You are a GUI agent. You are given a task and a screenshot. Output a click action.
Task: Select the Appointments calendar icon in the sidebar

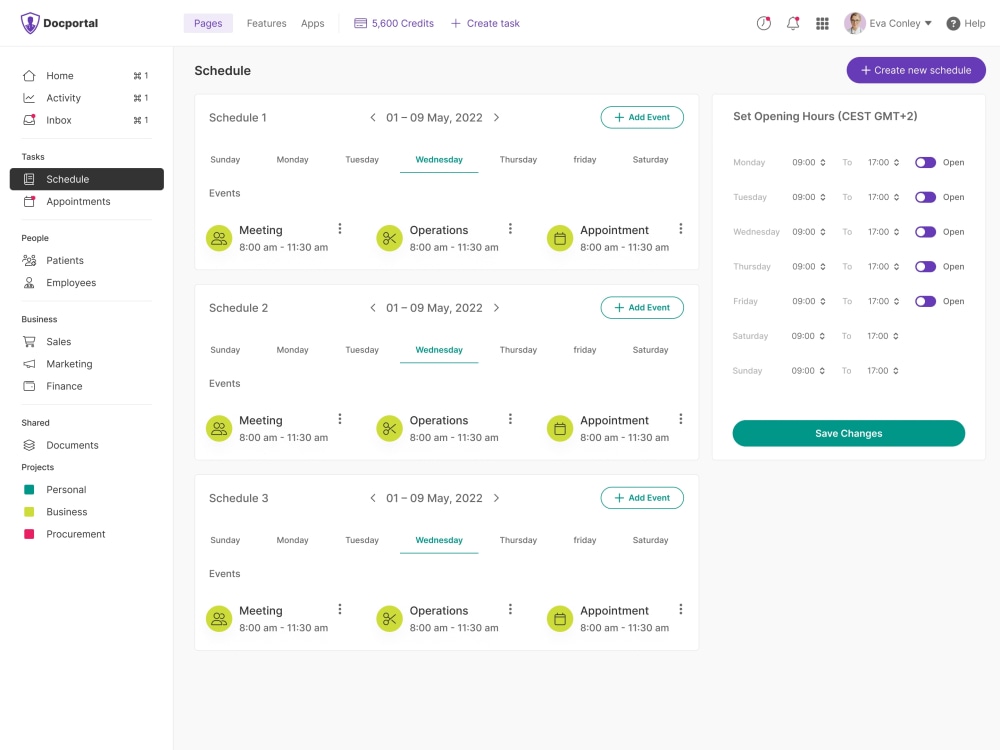(28, 201)
